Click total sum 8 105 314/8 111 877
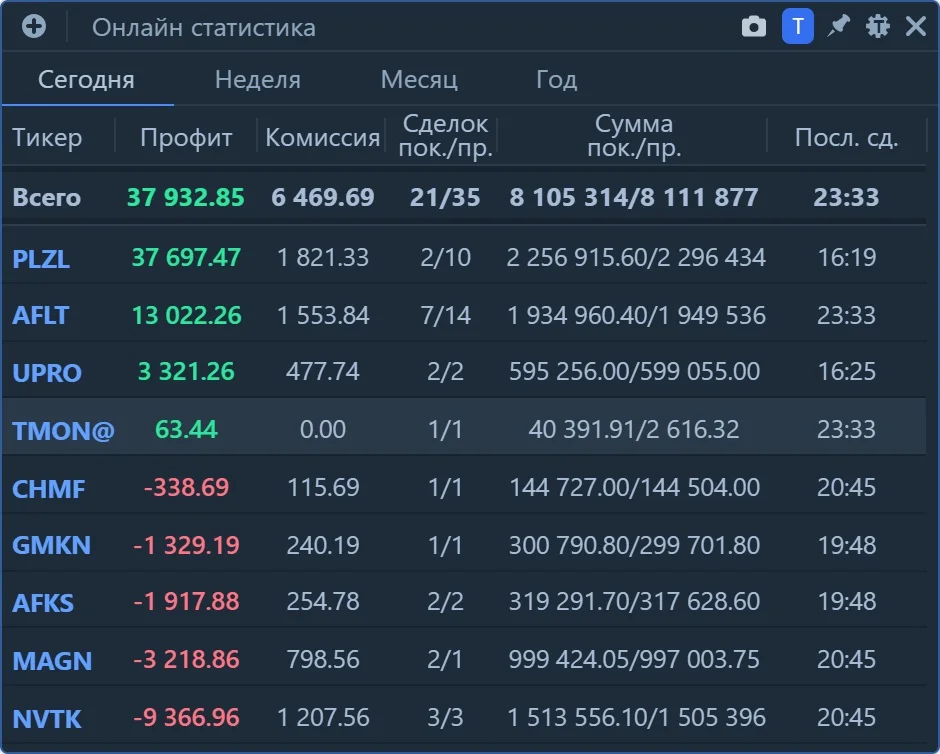Image resolution: width=940 pixels, height=754 pixels. coord(634,197)
